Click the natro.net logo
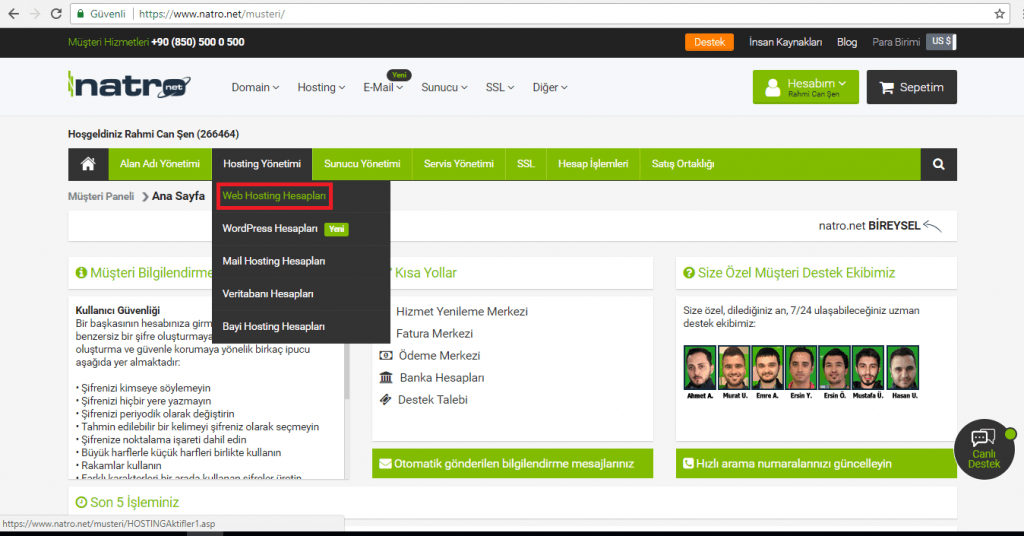Screen dimensions: 1024x536 (x=129, y=86)
